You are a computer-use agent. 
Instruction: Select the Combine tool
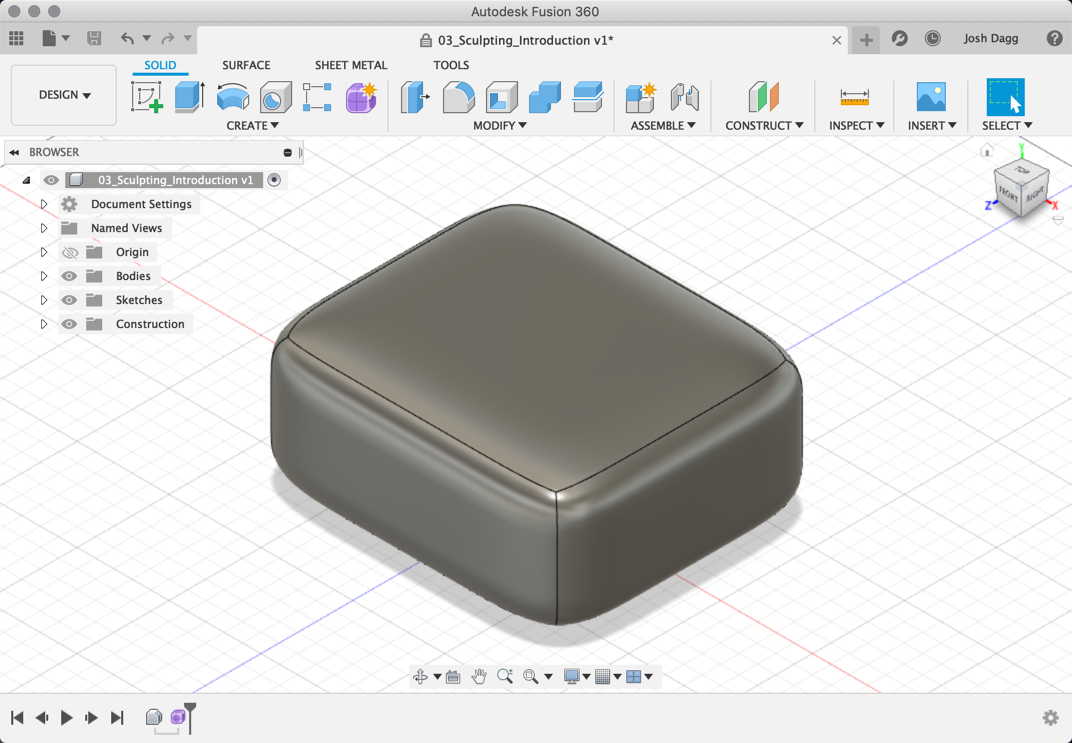point(545,96)
